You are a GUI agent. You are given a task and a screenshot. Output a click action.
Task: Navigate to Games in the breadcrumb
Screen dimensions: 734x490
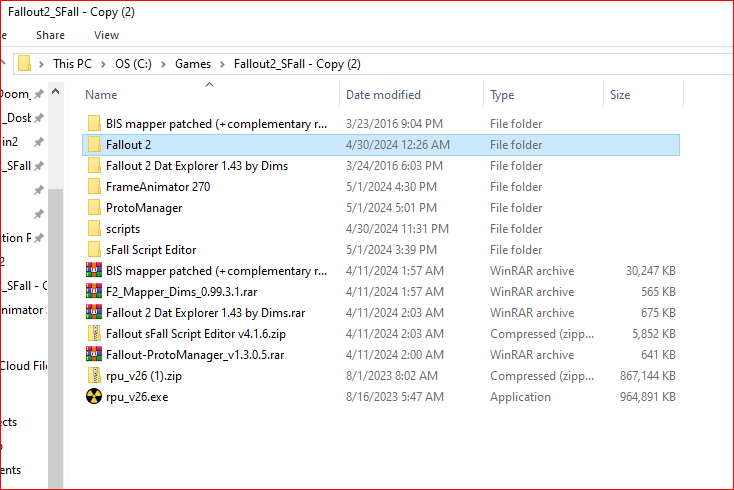click(x=193, y=64)
